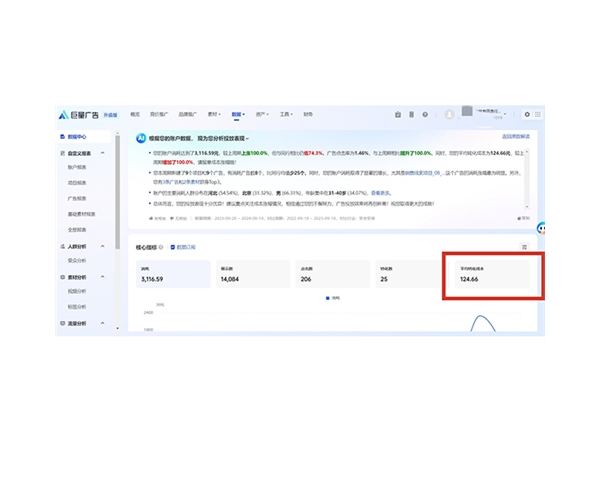This screenshot has width=600, height=488.
Task: Click the user avatar circle
Action: [x=449, y=114]
